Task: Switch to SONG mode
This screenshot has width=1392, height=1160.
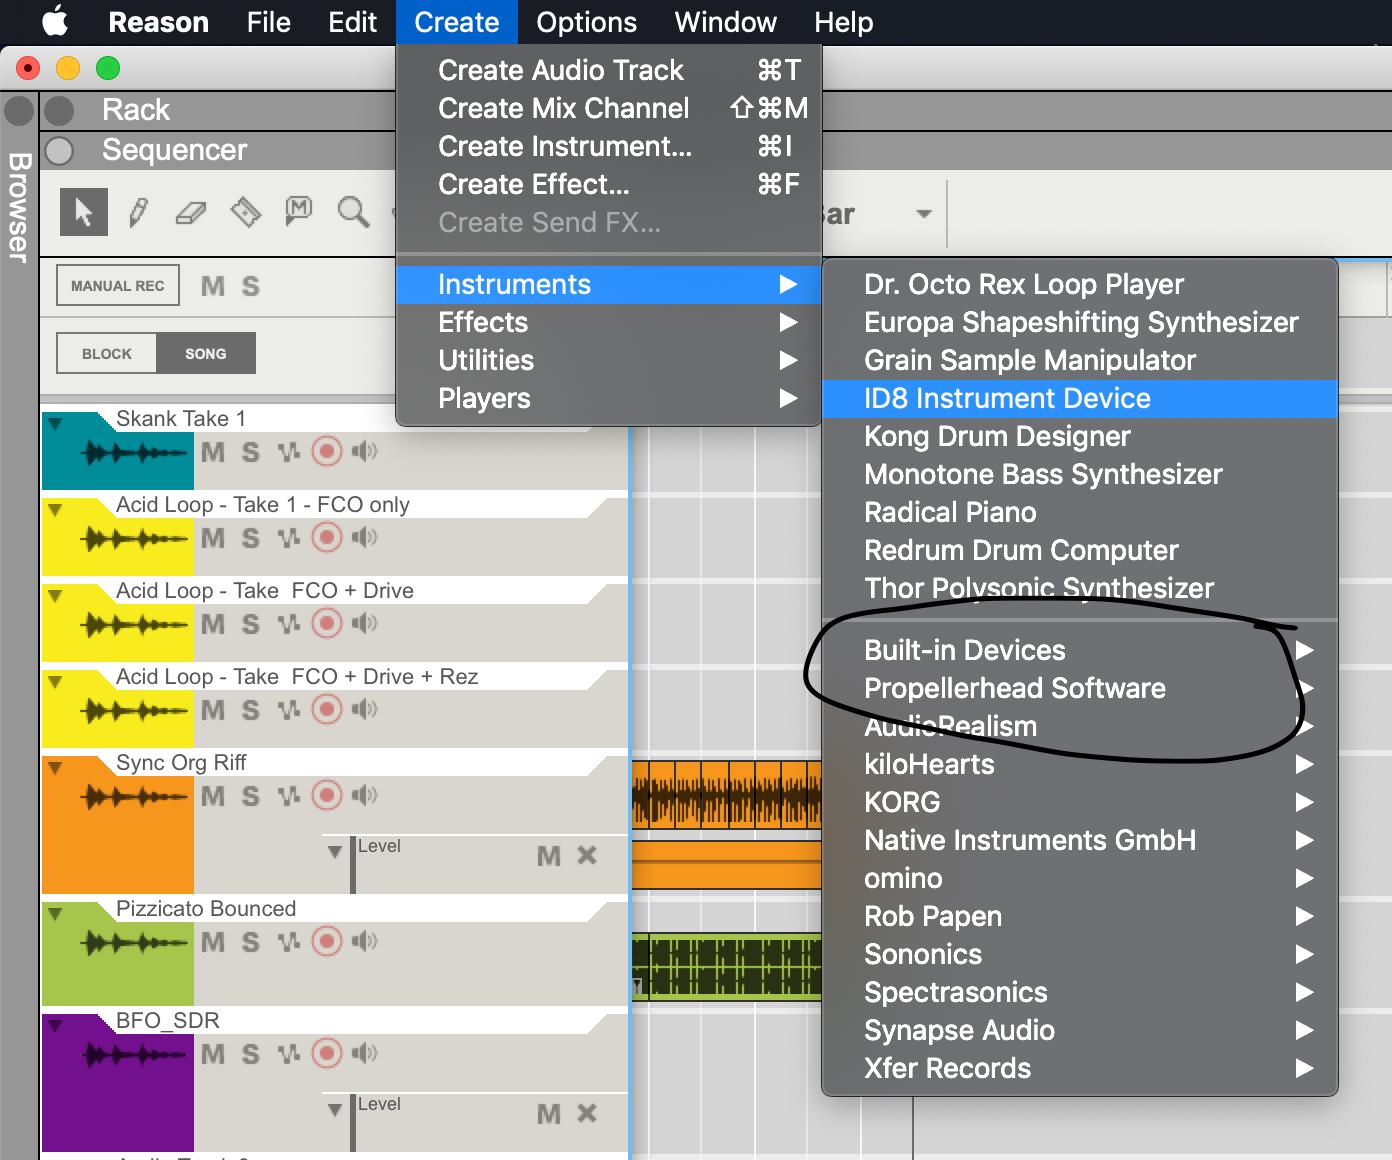Action: point(206,353)
